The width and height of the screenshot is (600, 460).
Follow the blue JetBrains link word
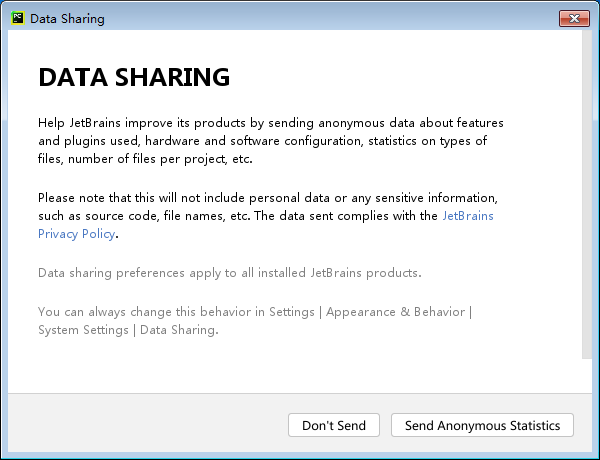click(x=468, y=216)
